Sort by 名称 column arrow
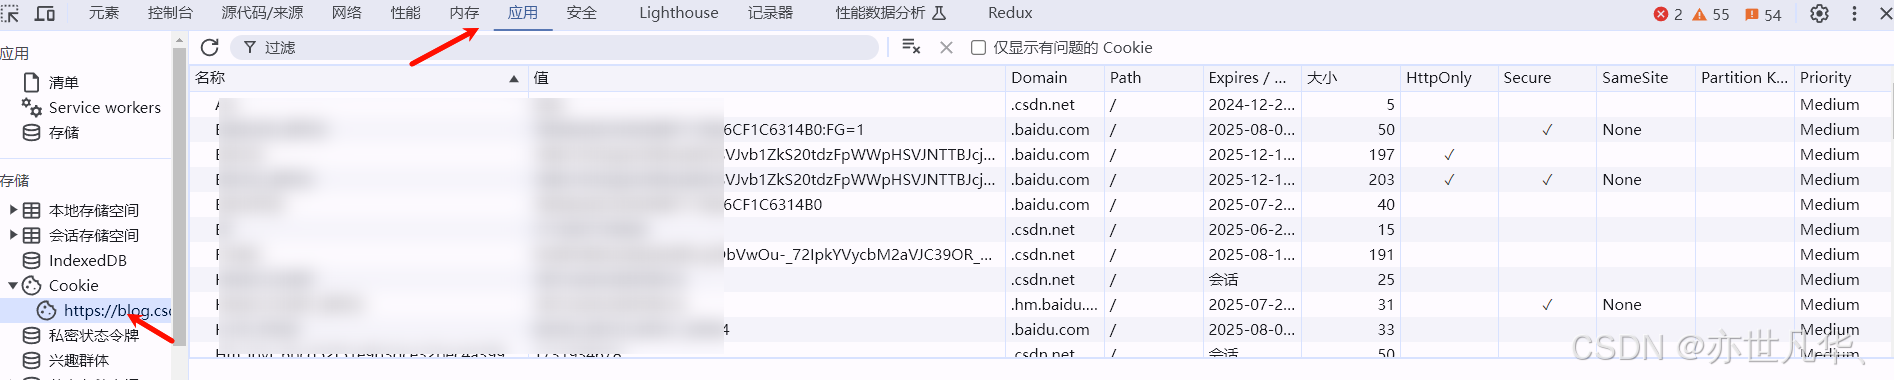The width and height of the screenshot is (1894, 380). [514, 78]
